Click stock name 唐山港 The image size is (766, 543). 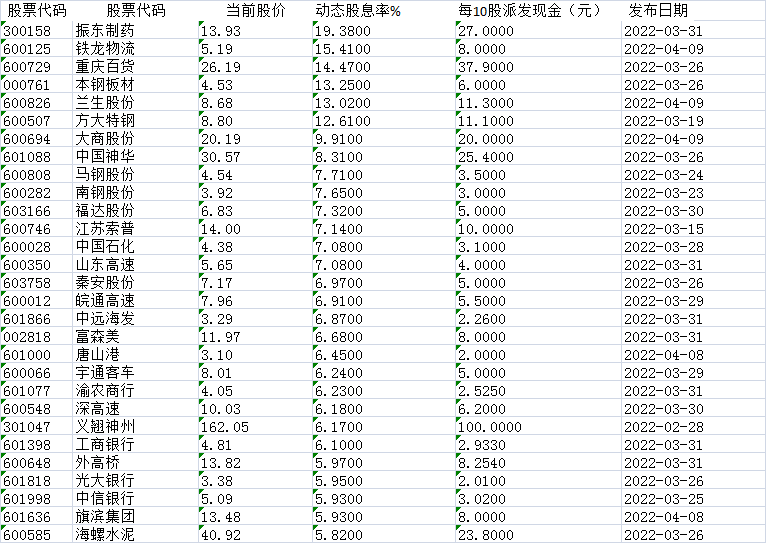coord(97,355)
